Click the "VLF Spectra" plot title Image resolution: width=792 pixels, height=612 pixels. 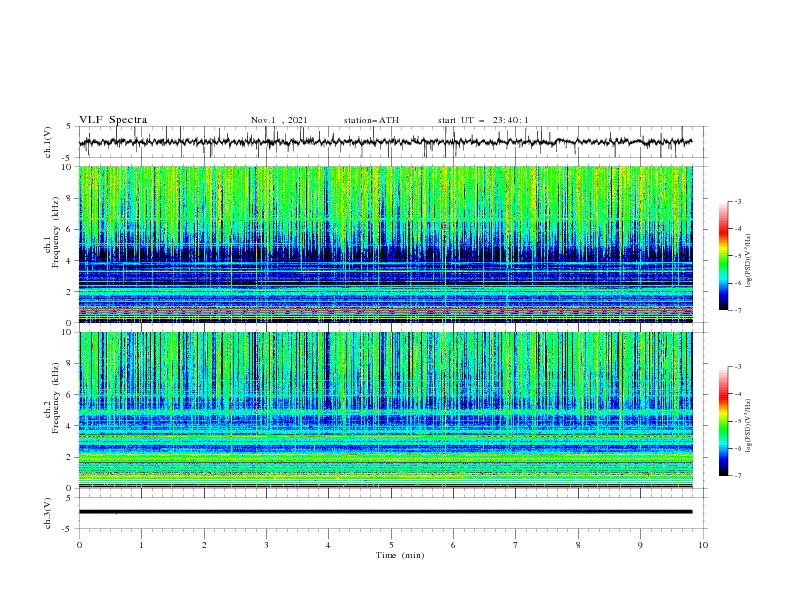pyautogui.click(x=113, y=120)
